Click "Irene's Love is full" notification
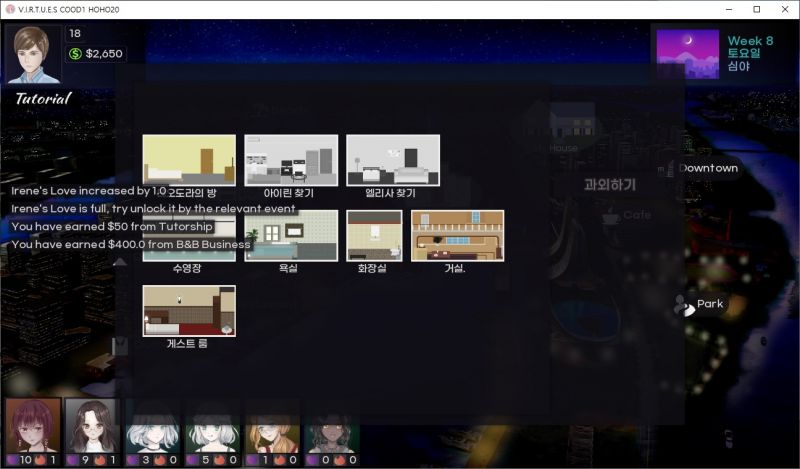800x469 pixels. pos(153,209)
